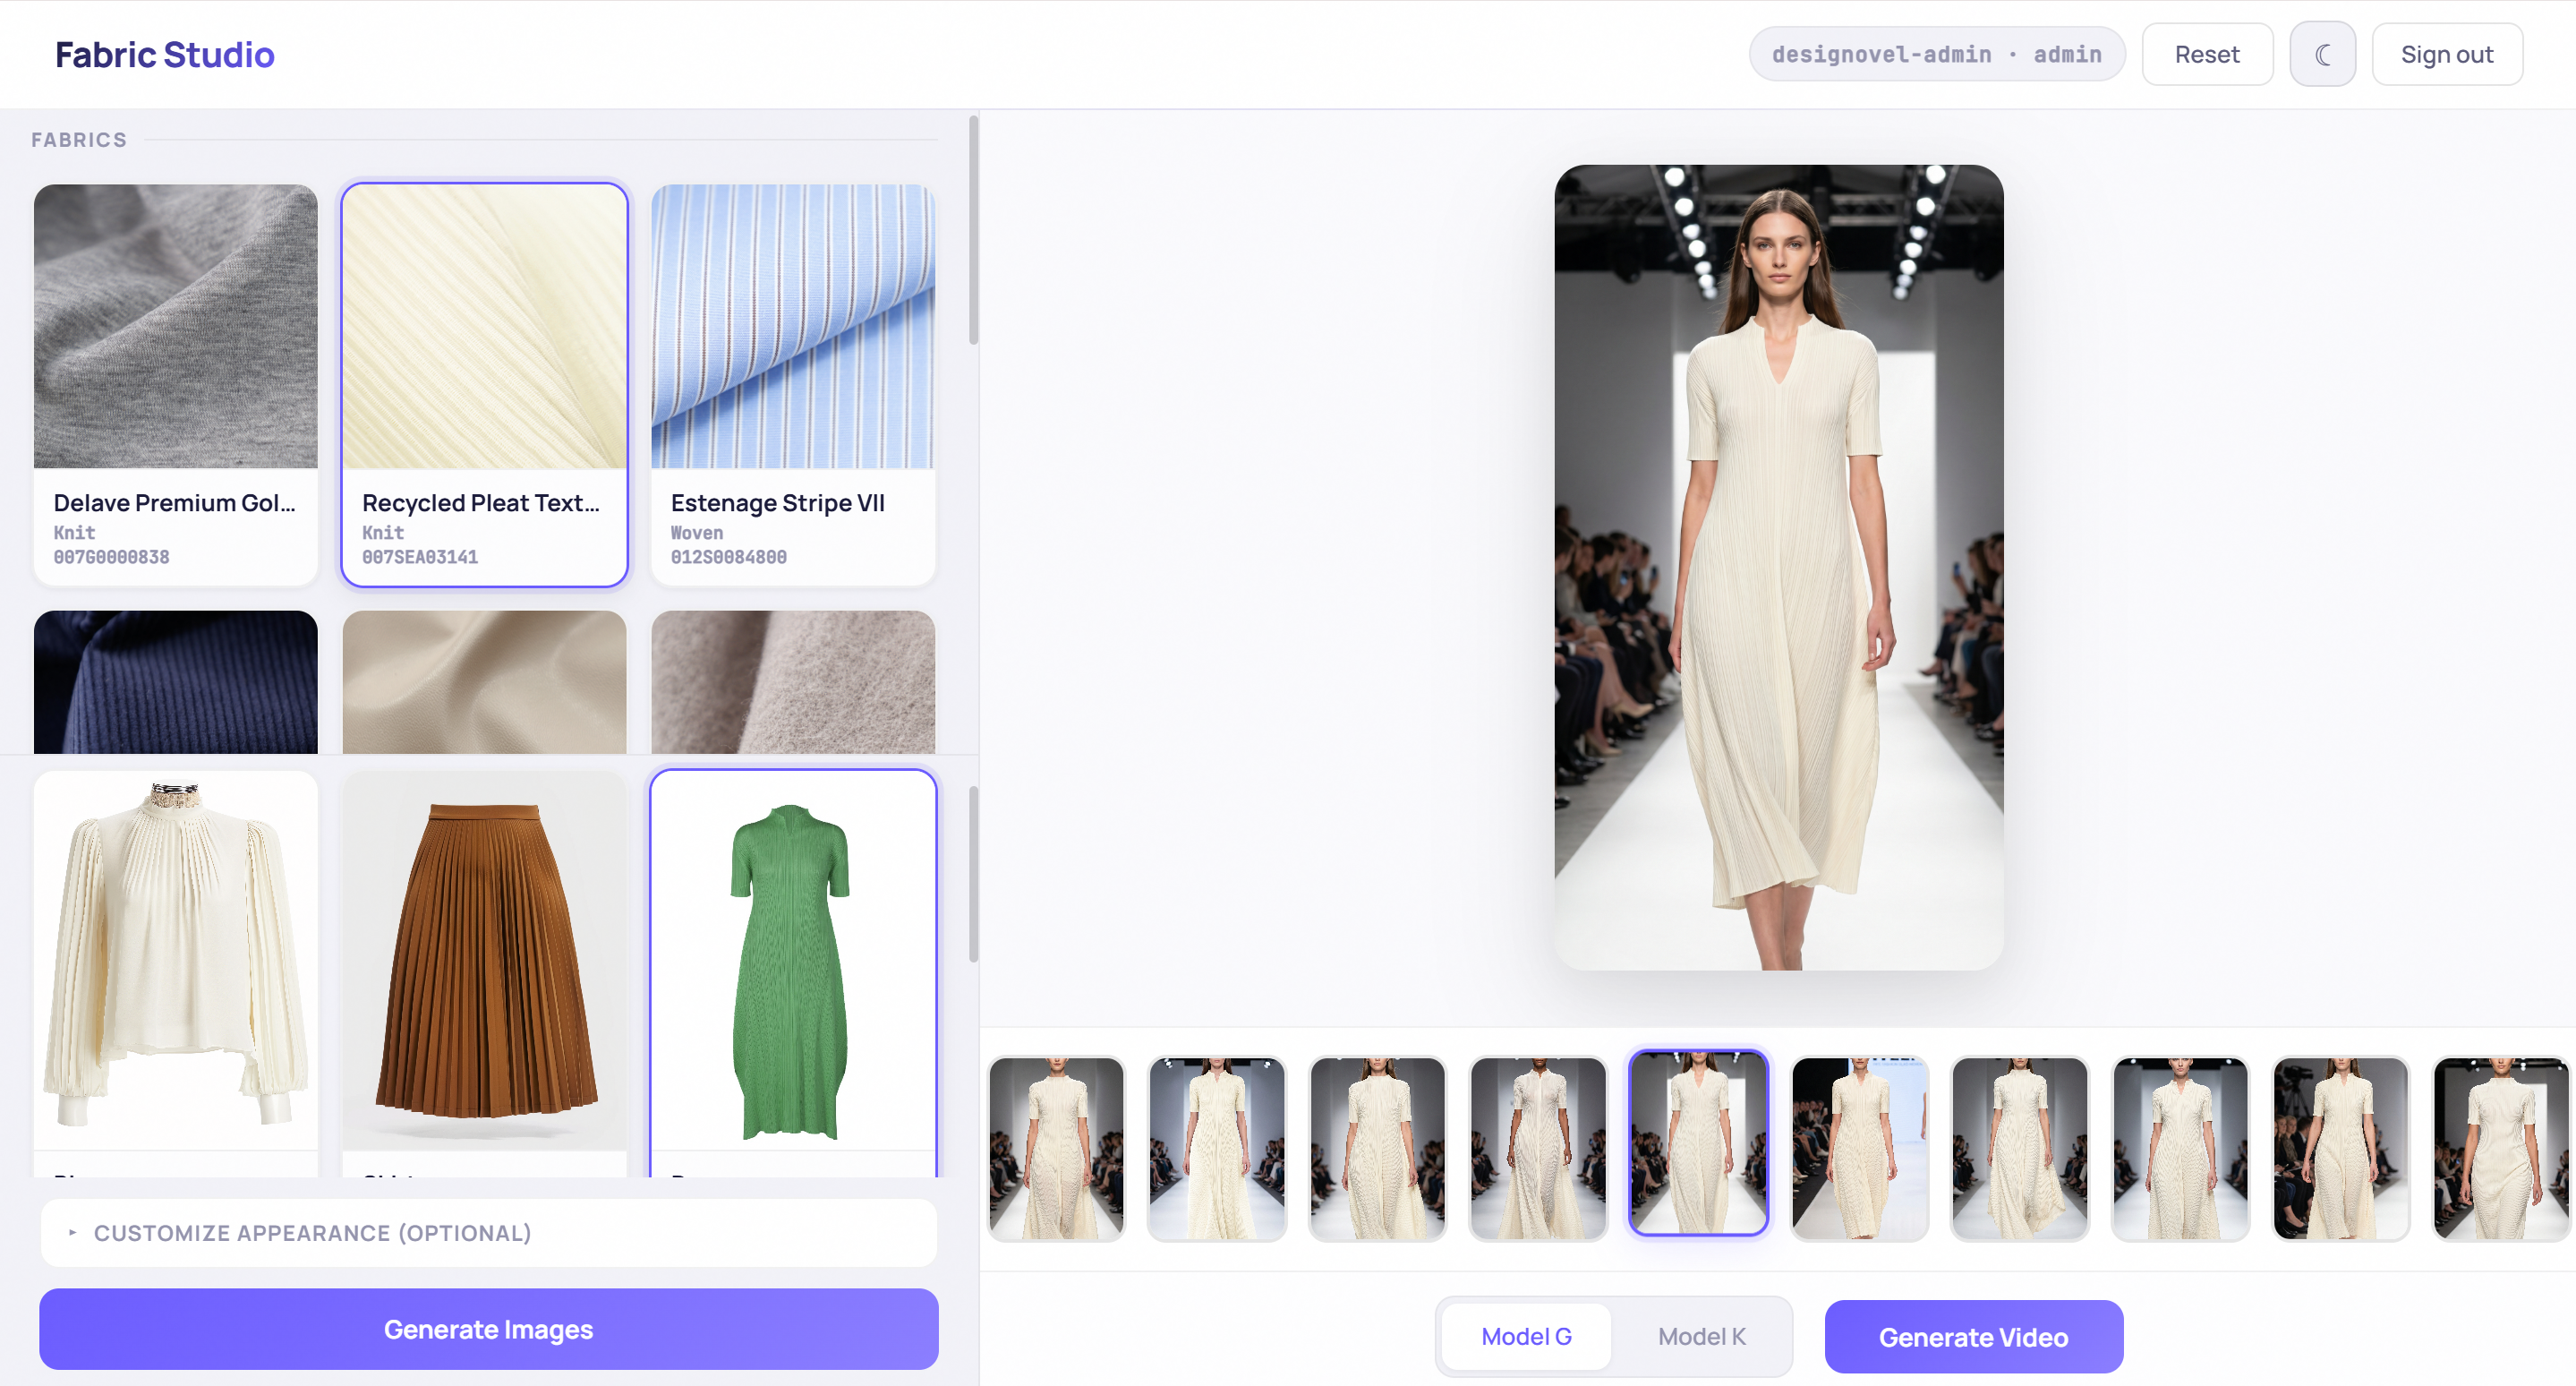Click Generate Video button
Screen dimensions: 2576x1386
point(1973,1337)
